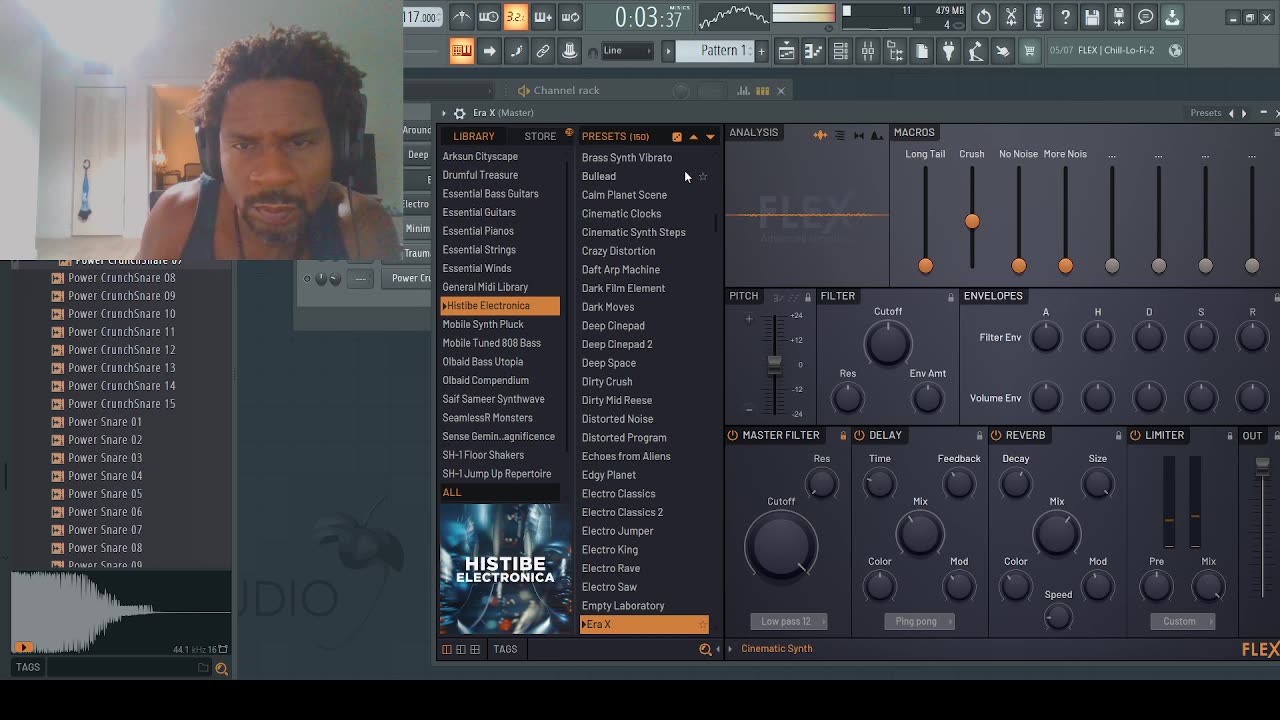Click the TAGS button in FLEX browser

(x=505, y=649)
